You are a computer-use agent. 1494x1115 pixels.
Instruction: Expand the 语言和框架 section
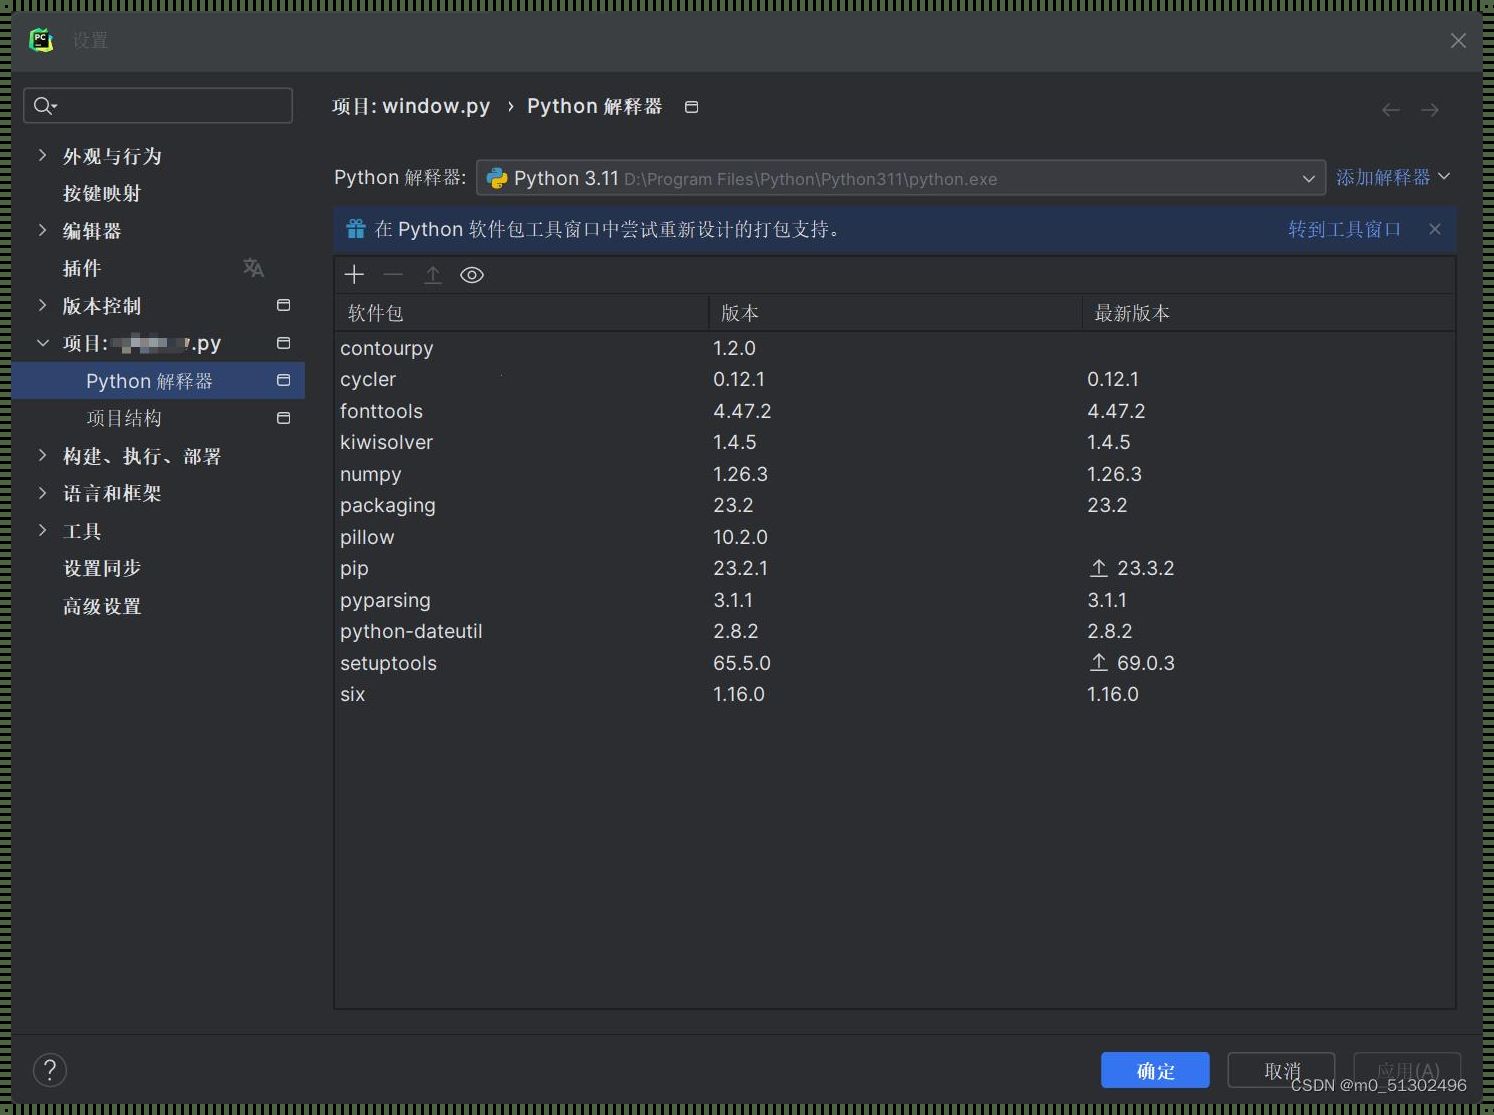pos(42,493)
